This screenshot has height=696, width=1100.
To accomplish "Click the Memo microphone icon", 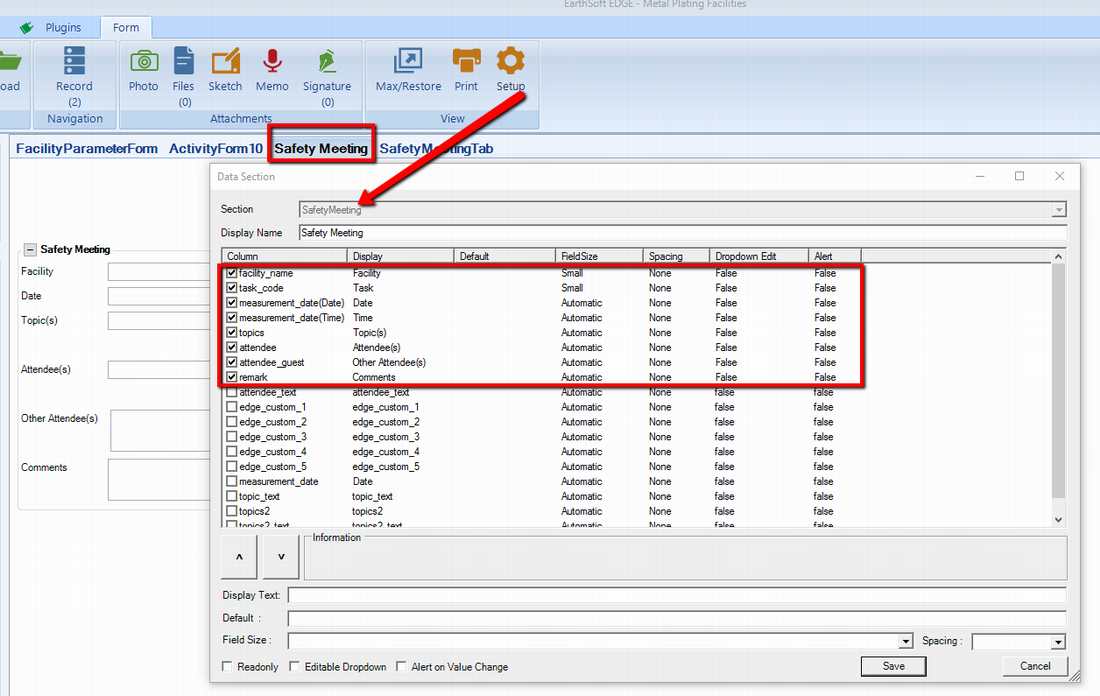I will click(x=271, y=62).
